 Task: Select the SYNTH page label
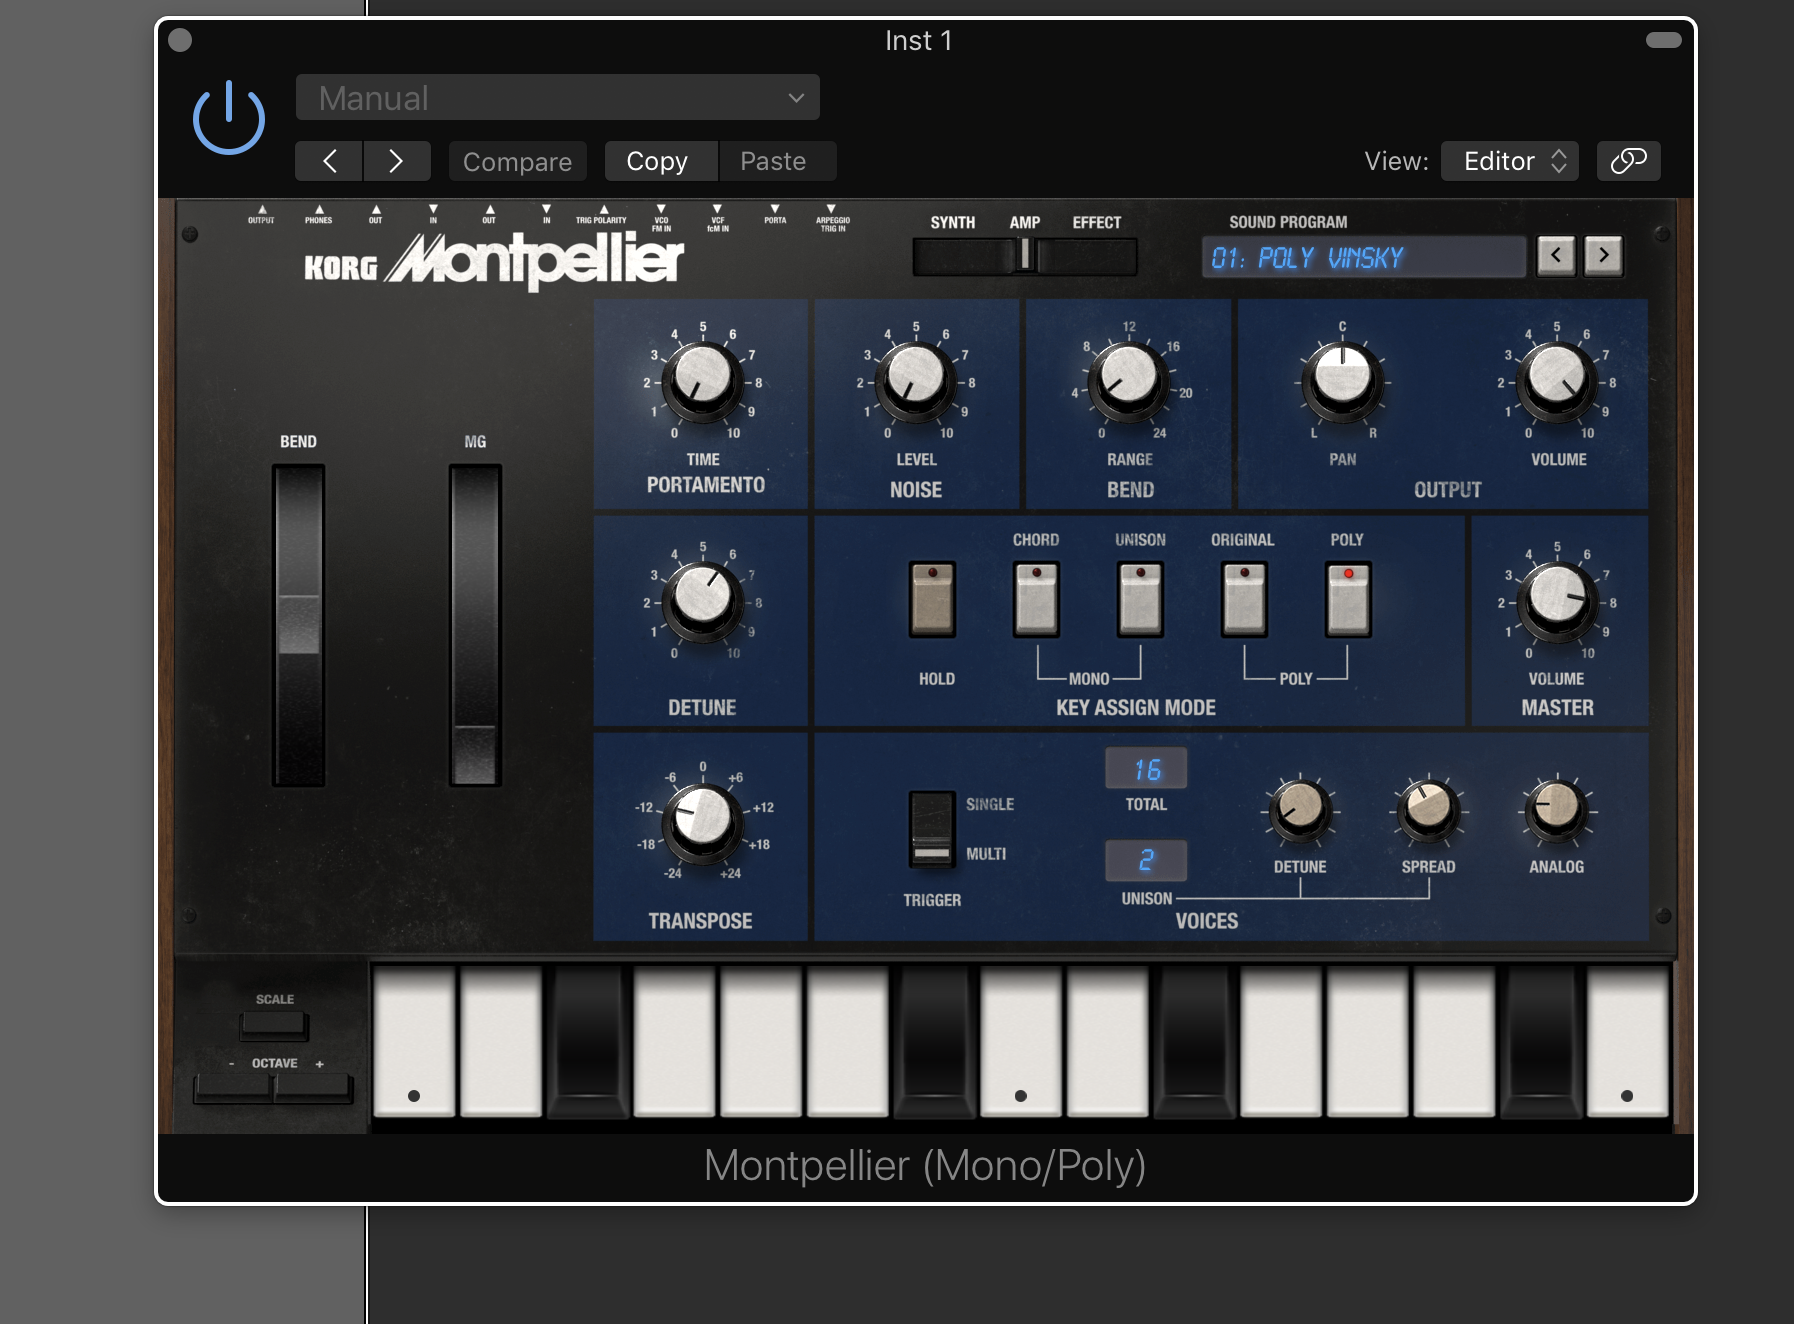coord(952,222)
